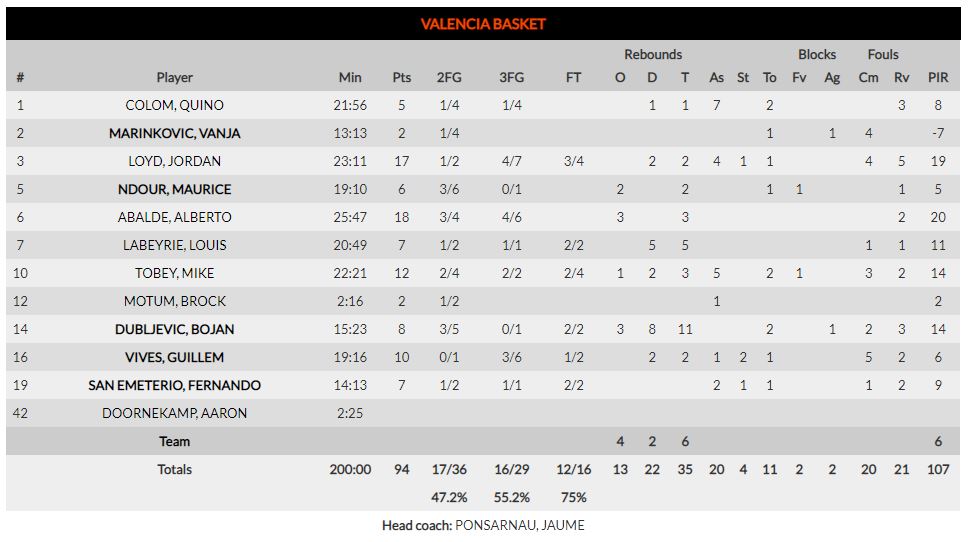Select SAN EMETERIO, FERNANDO player link
Image resolution: width=968 pixels, height=542 pixels.
click(175, 386)
